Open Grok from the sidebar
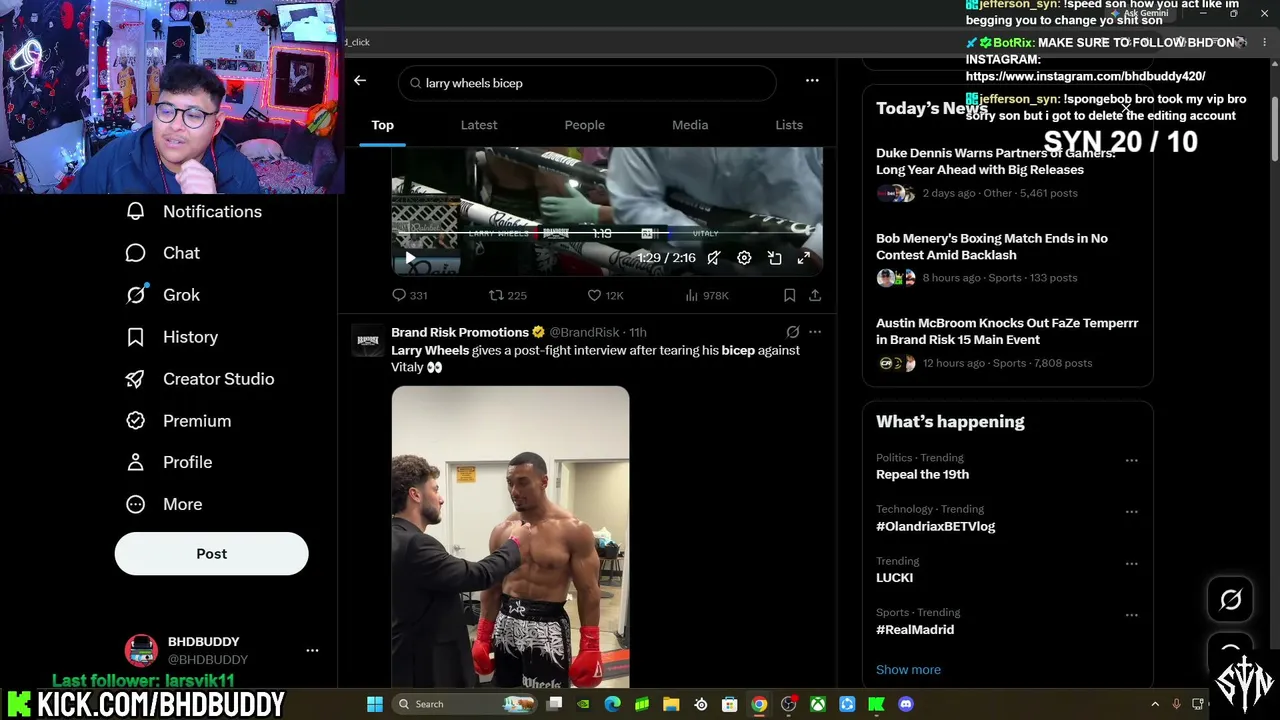Screen dimensions: 1280x720 point(162,295)
